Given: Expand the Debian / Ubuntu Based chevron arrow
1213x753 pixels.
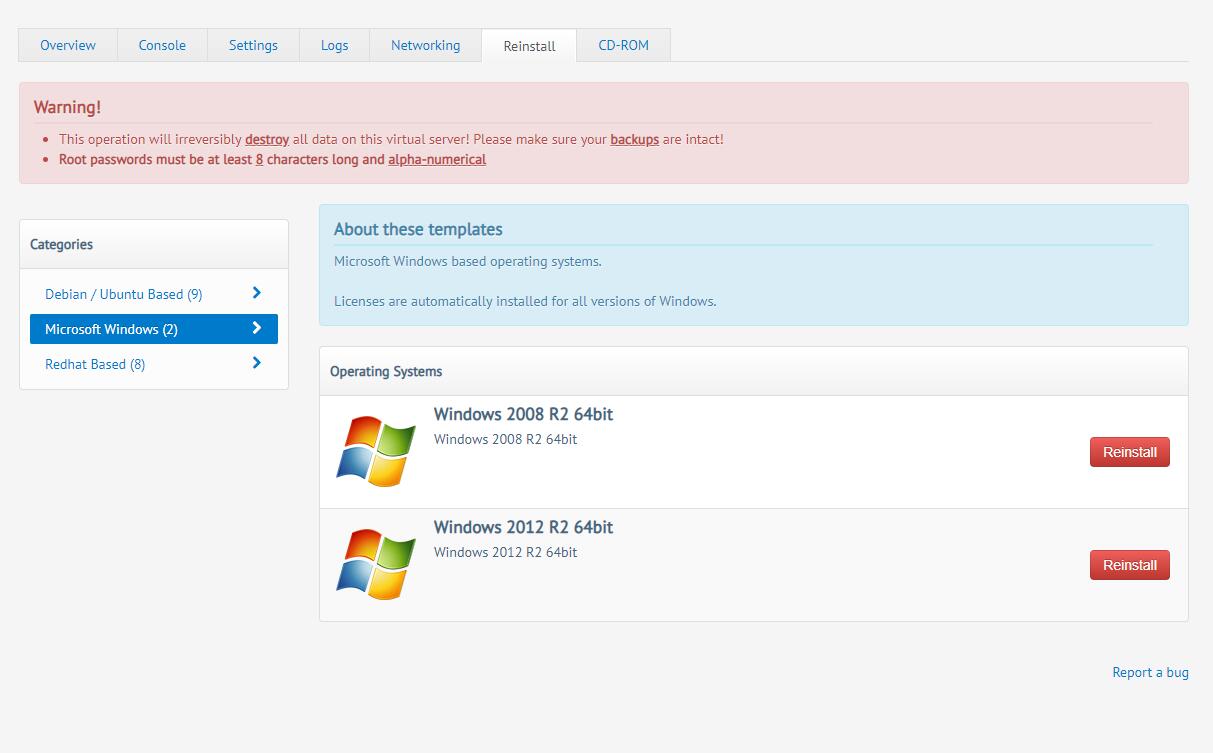Looking at the screenshot, I should pyautogui.click(x=257, y=293).
